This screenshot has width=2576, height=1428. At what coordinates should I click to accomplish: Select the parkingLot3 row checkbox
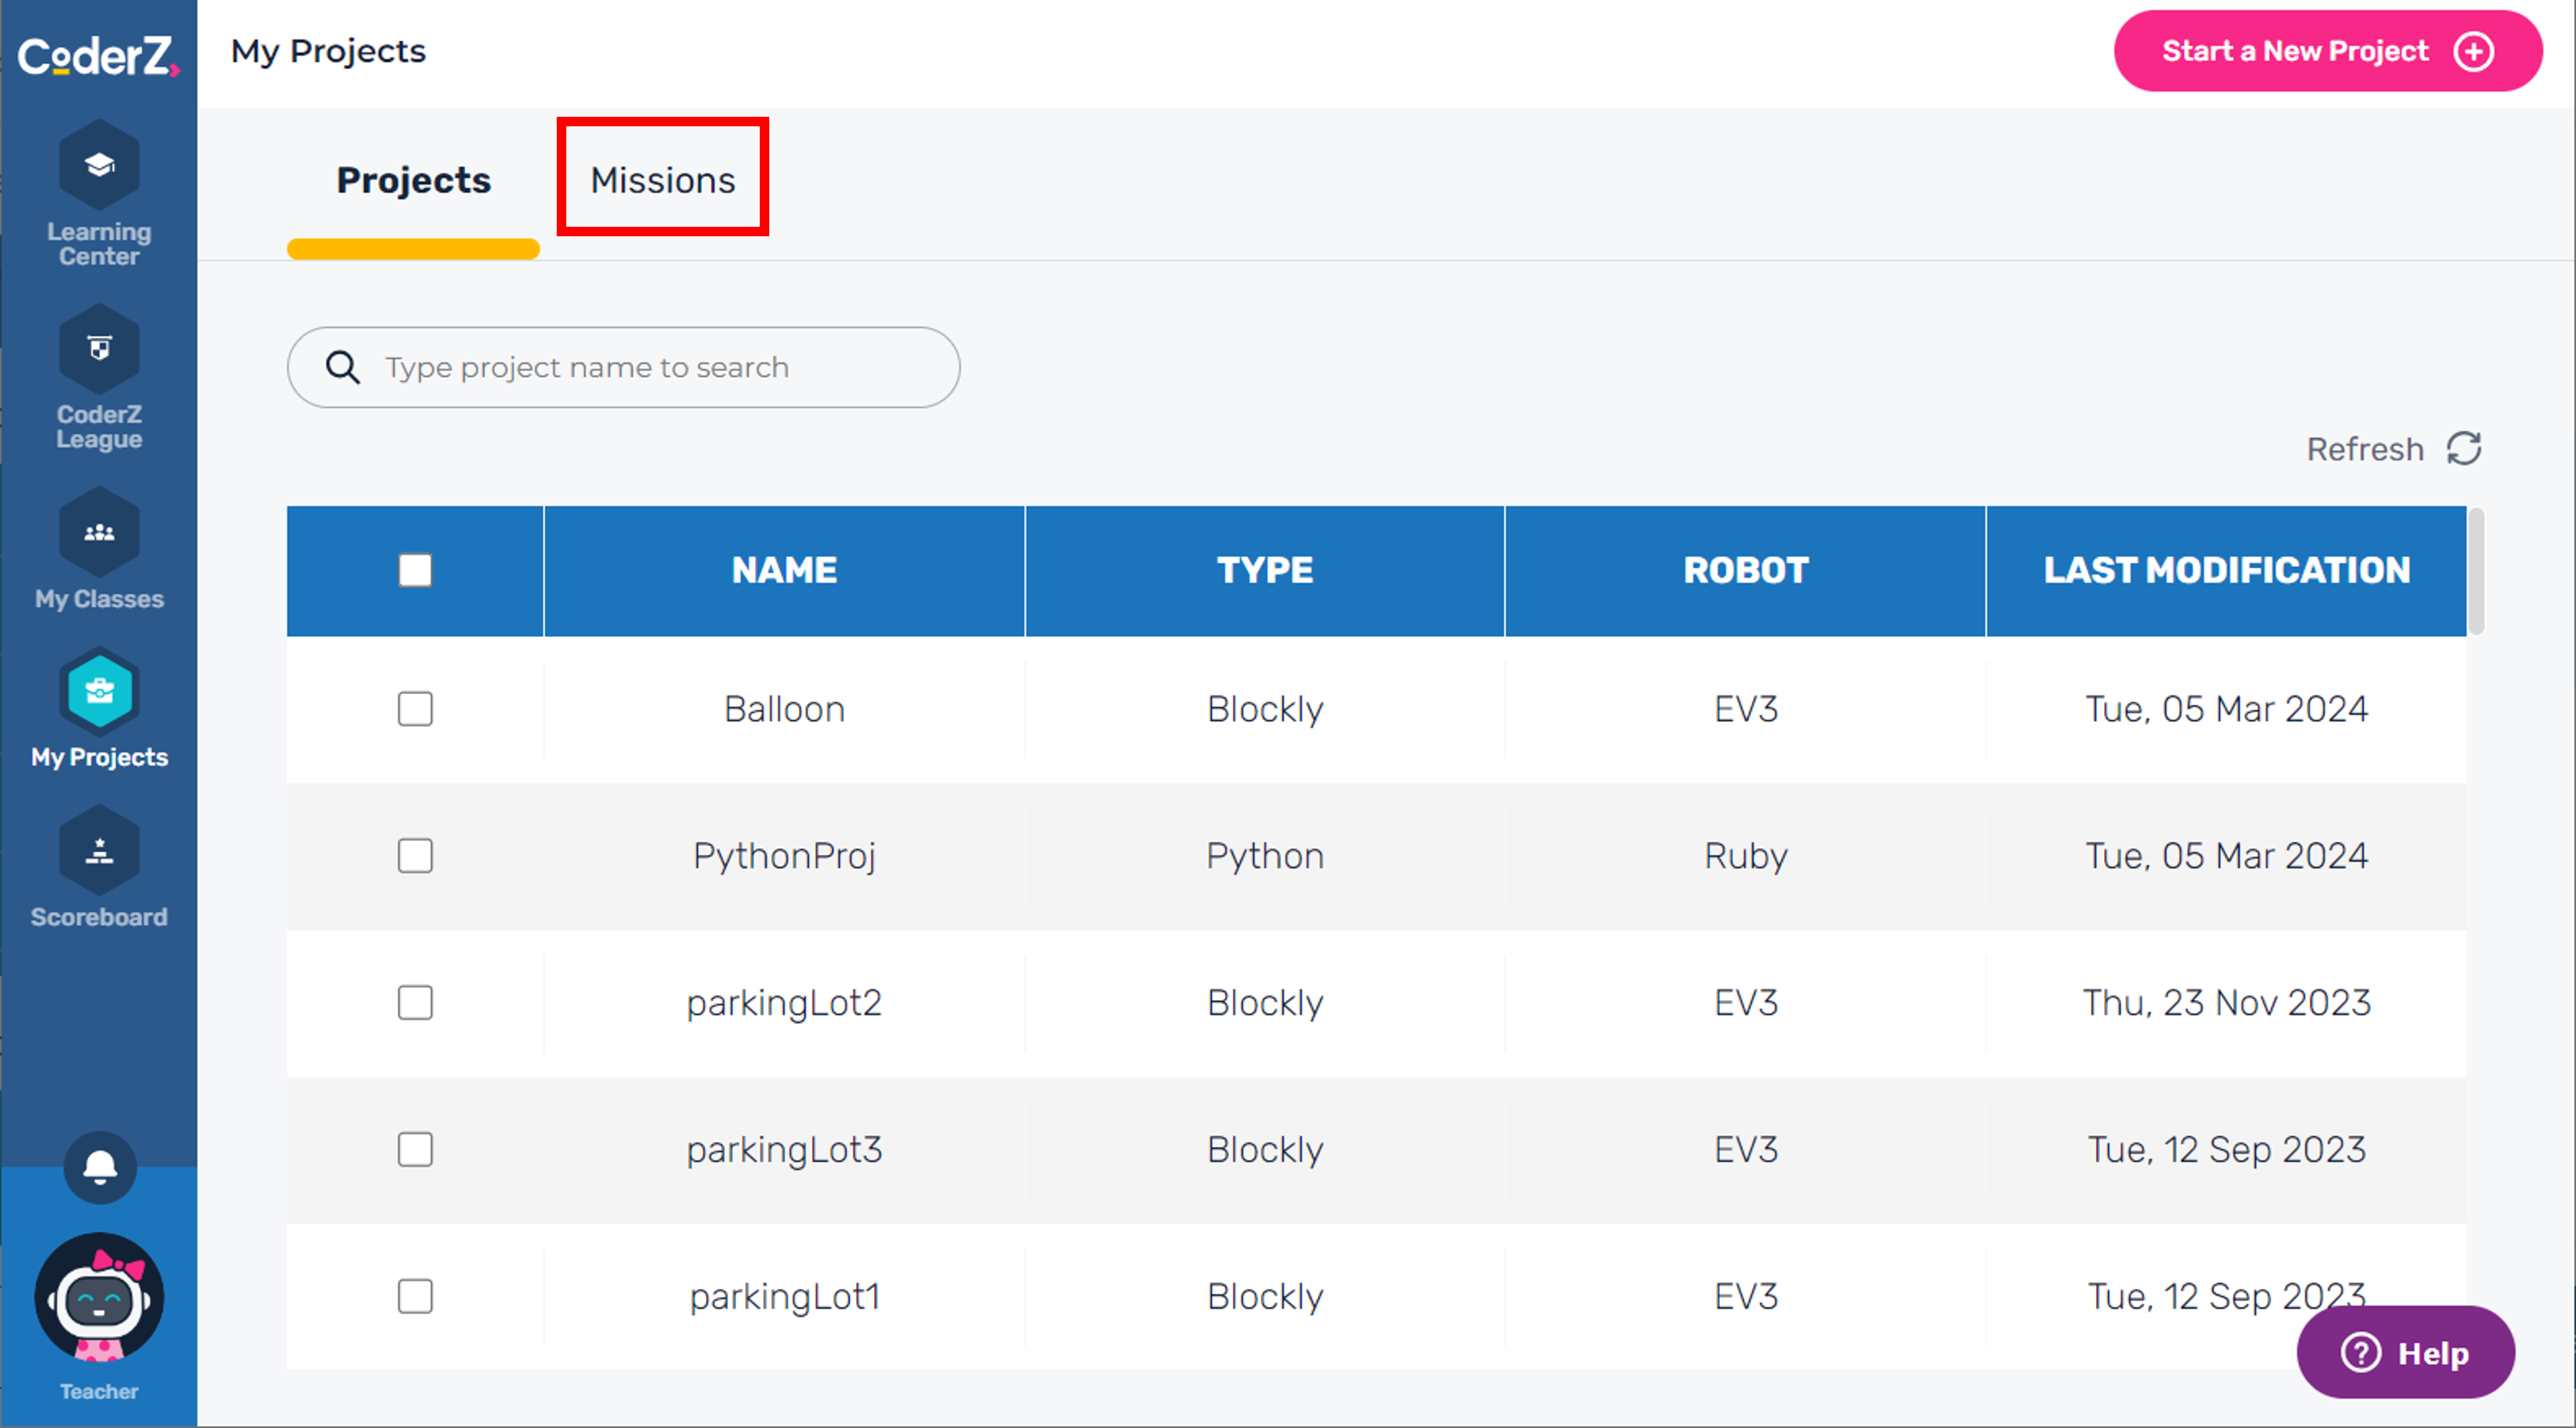click(415, 1150)
